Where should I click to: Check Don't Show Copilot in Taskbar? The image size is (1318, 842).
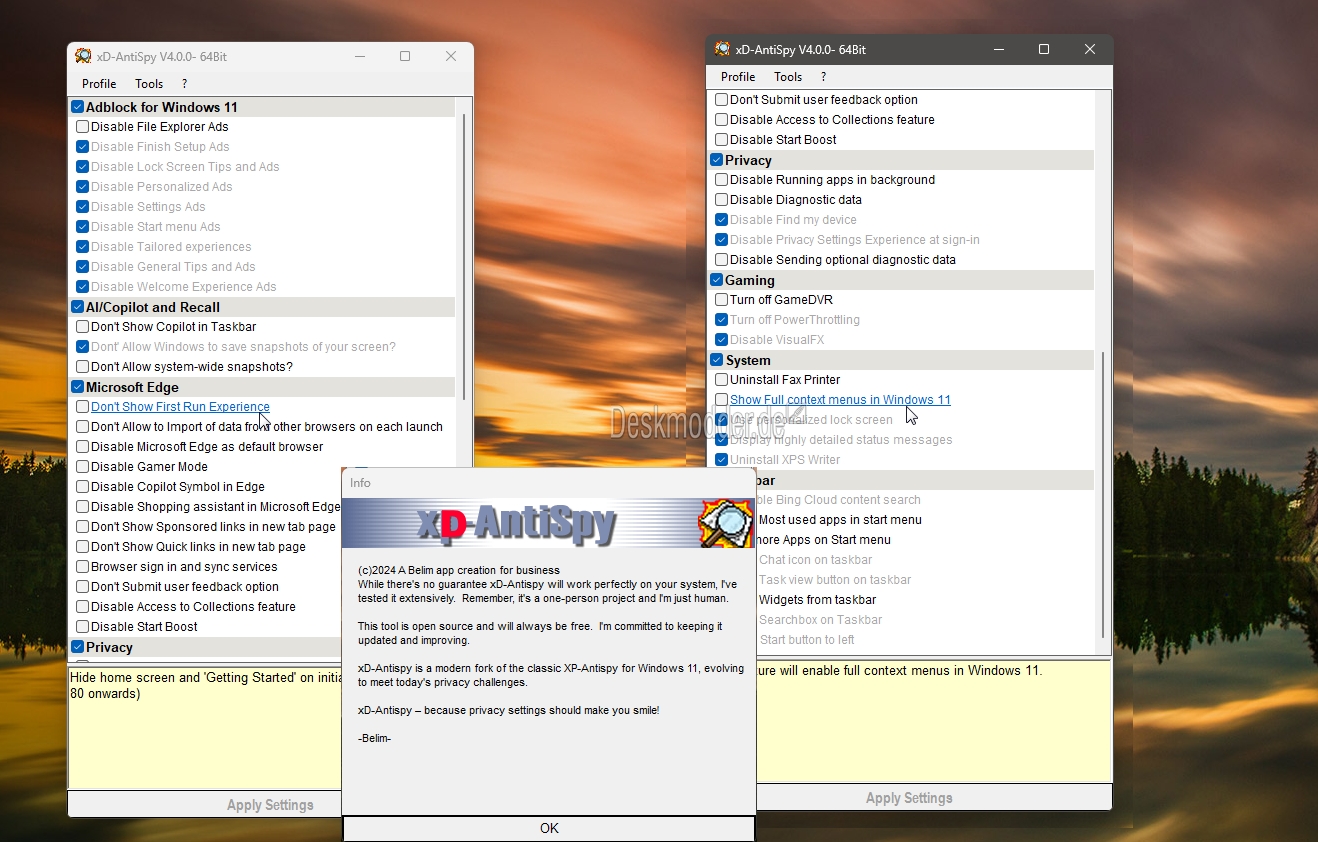click(x=83, y=327)
